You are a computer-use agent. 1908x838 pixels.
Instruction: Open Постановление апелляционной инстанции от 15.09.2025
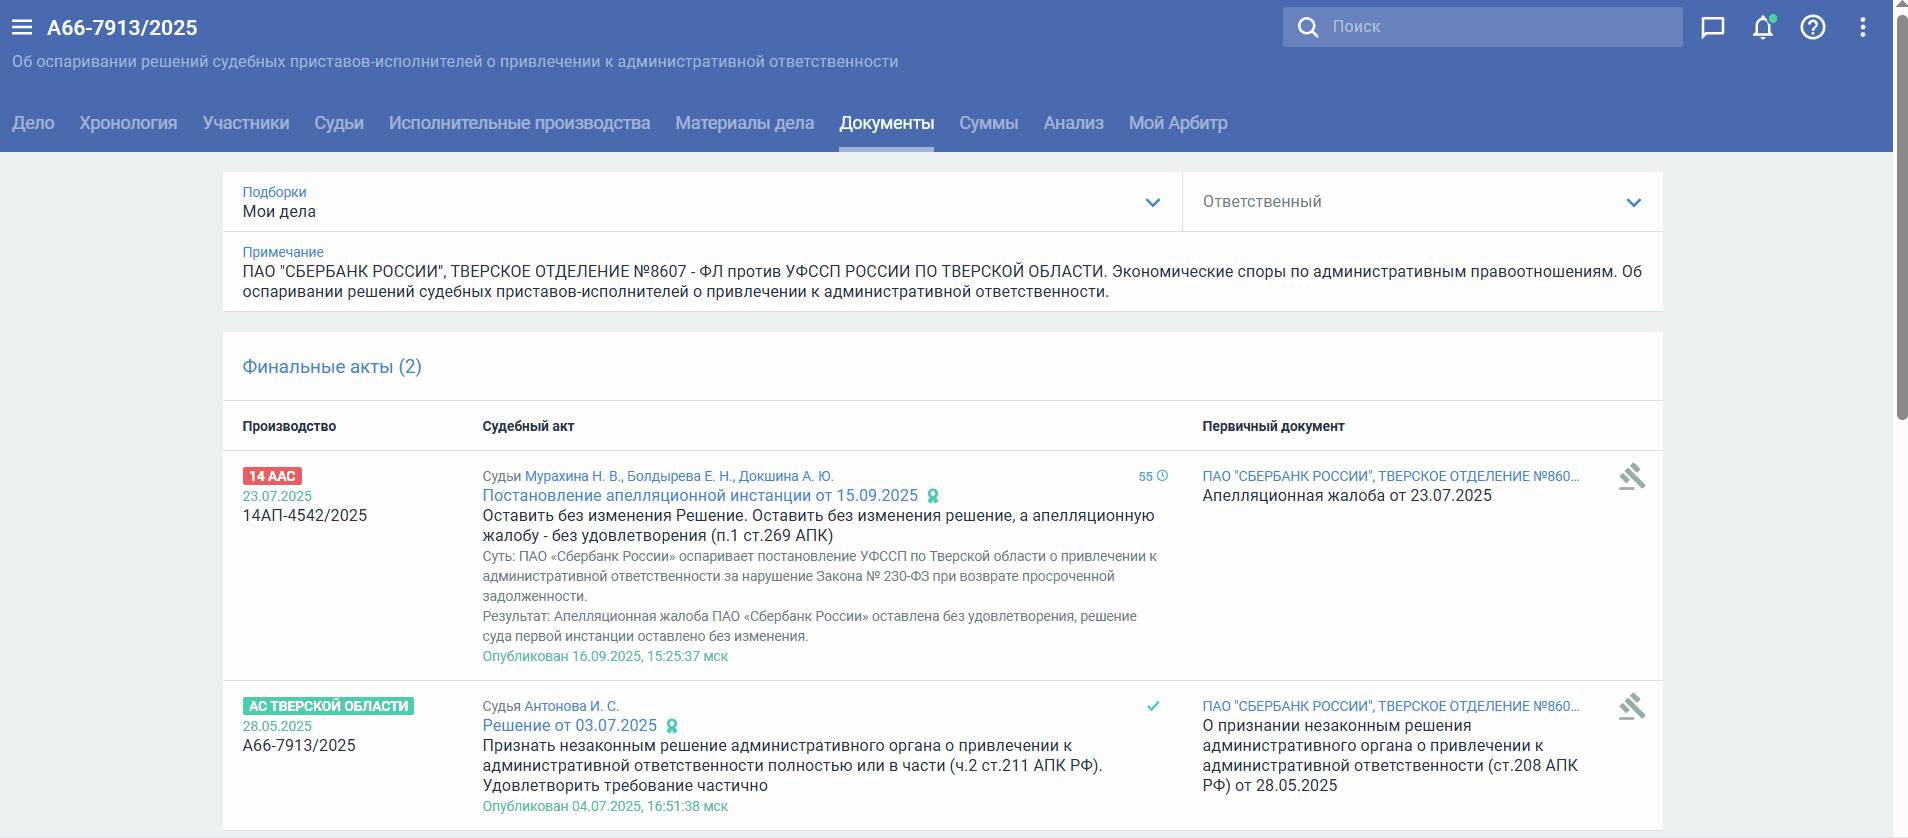click(x=700, y=496)
